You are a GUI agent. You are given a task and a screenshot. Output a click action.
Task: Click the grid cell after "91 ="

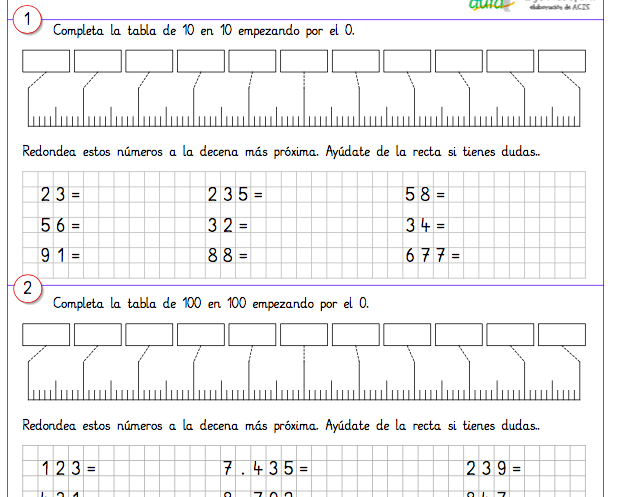coord(91,256)
